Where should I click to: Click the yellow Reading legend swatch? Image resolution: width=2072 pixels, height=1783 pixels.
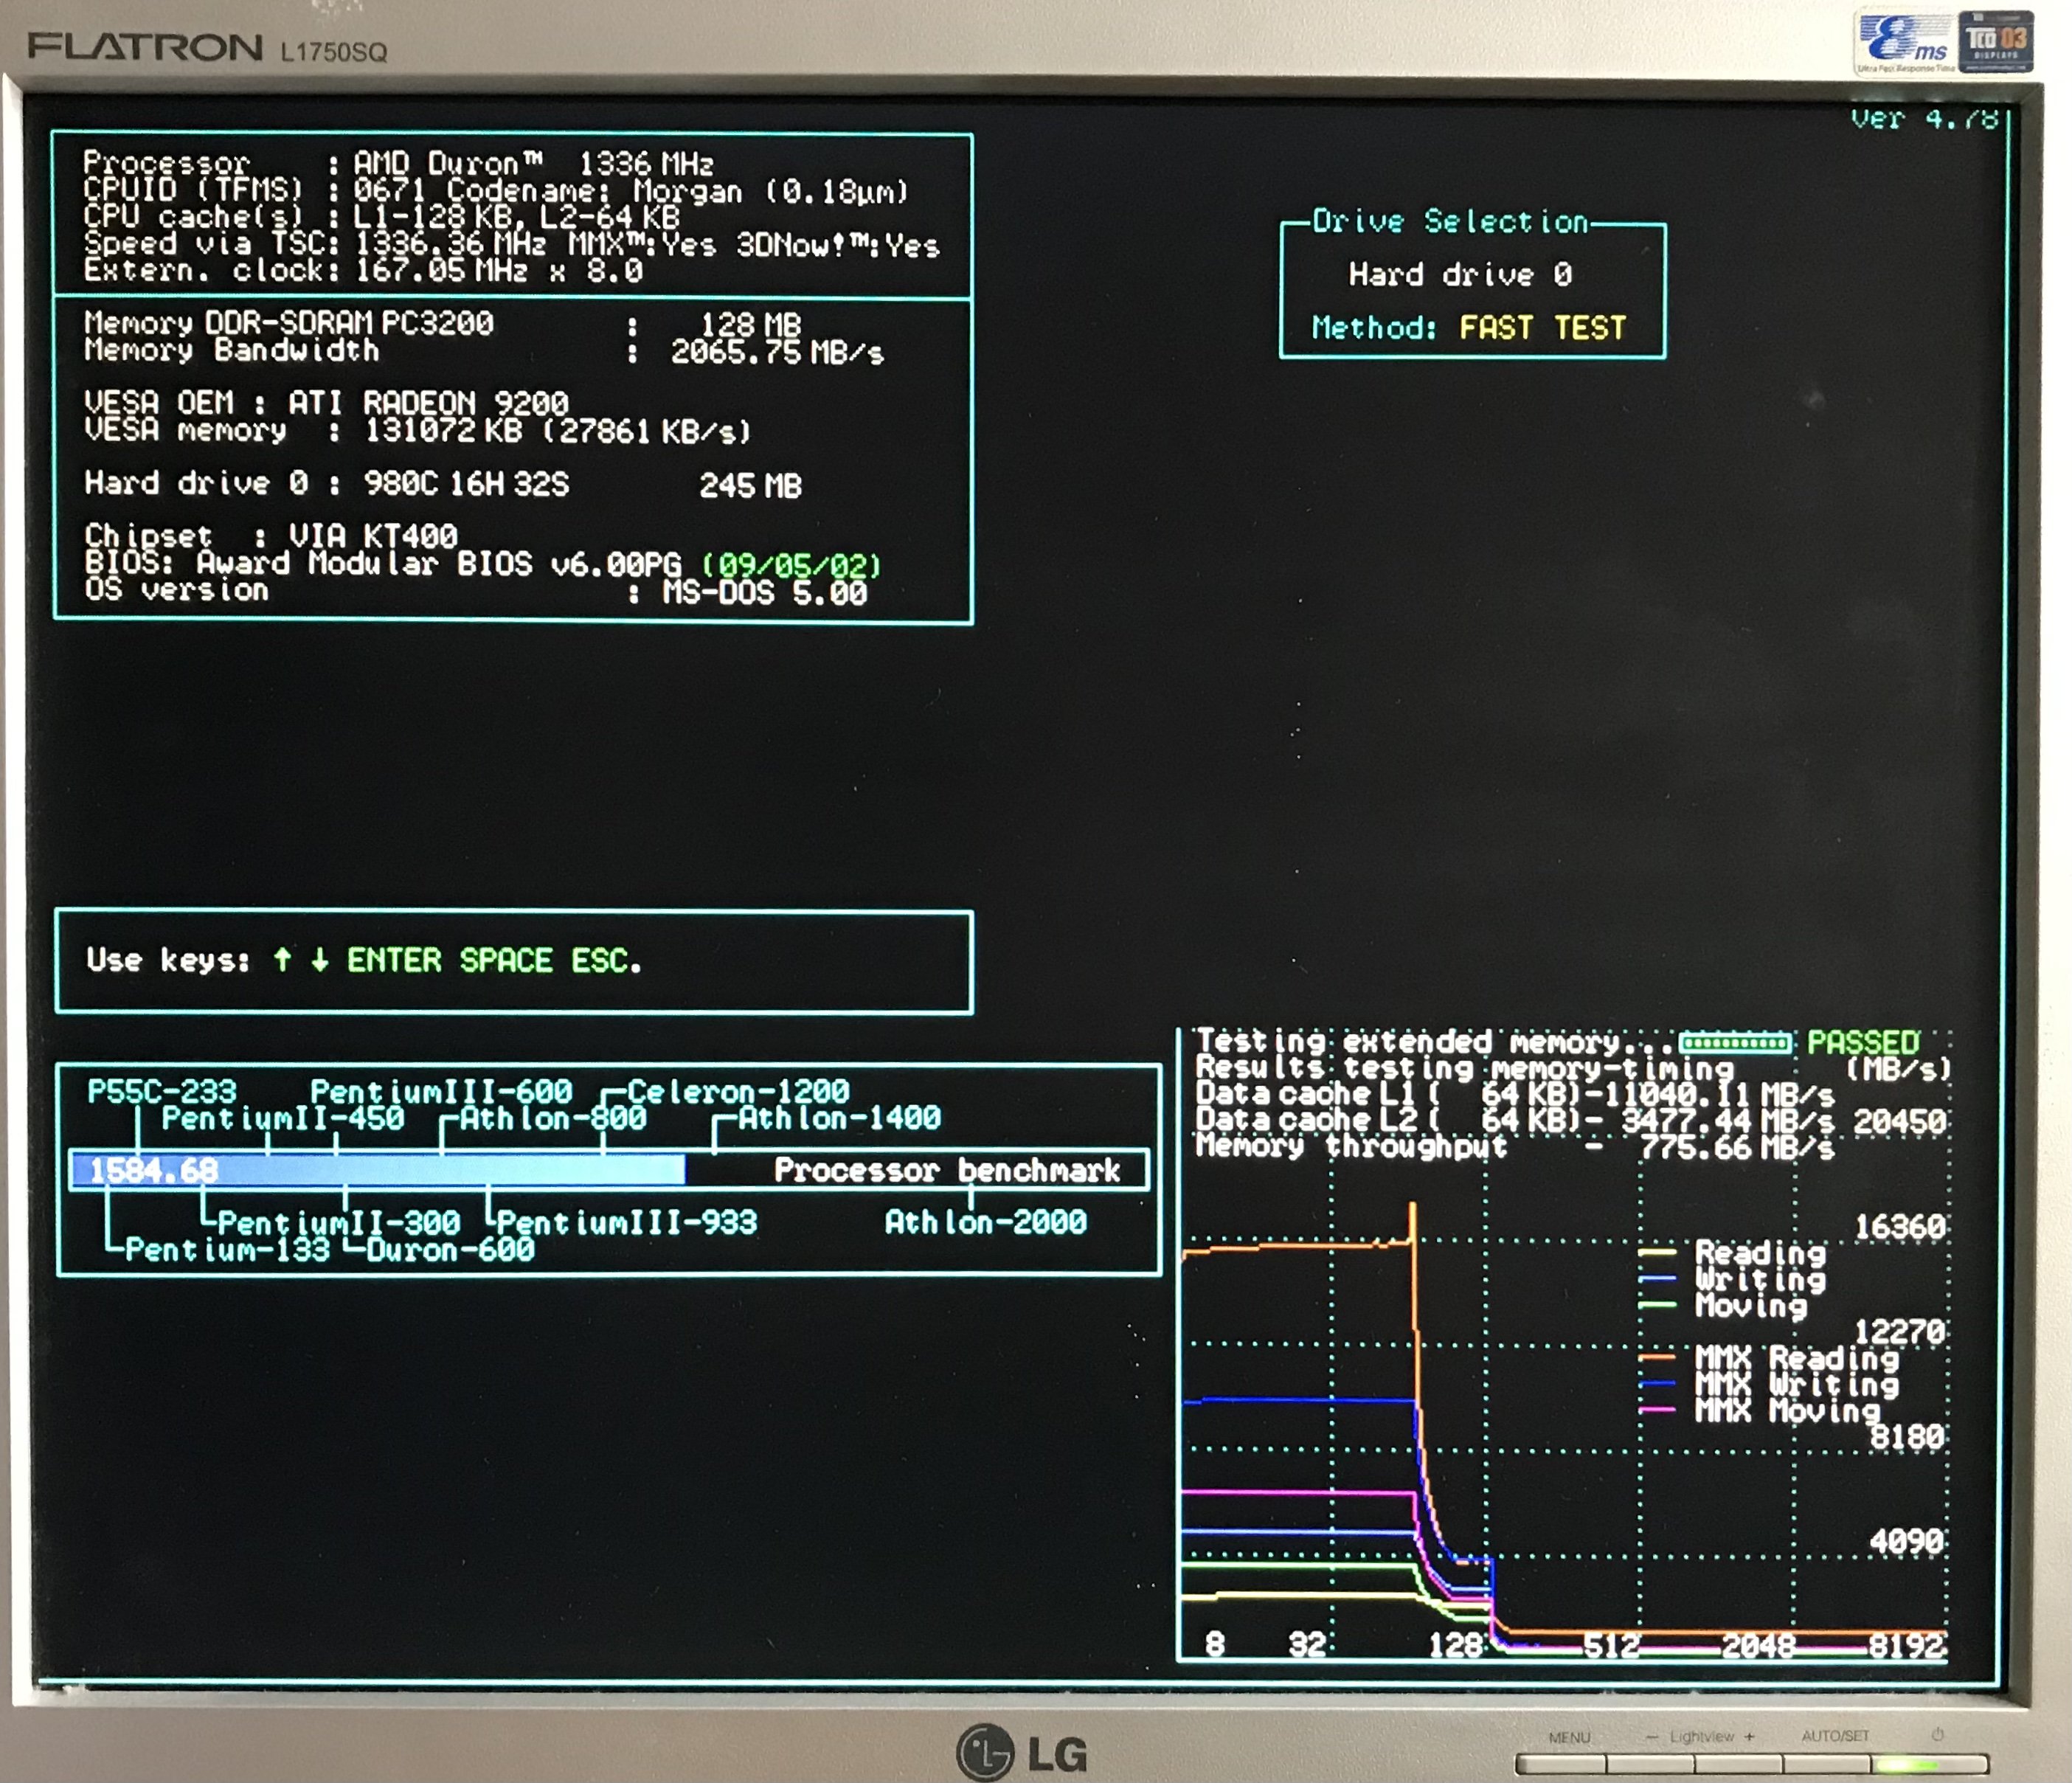point(1657,1252)
